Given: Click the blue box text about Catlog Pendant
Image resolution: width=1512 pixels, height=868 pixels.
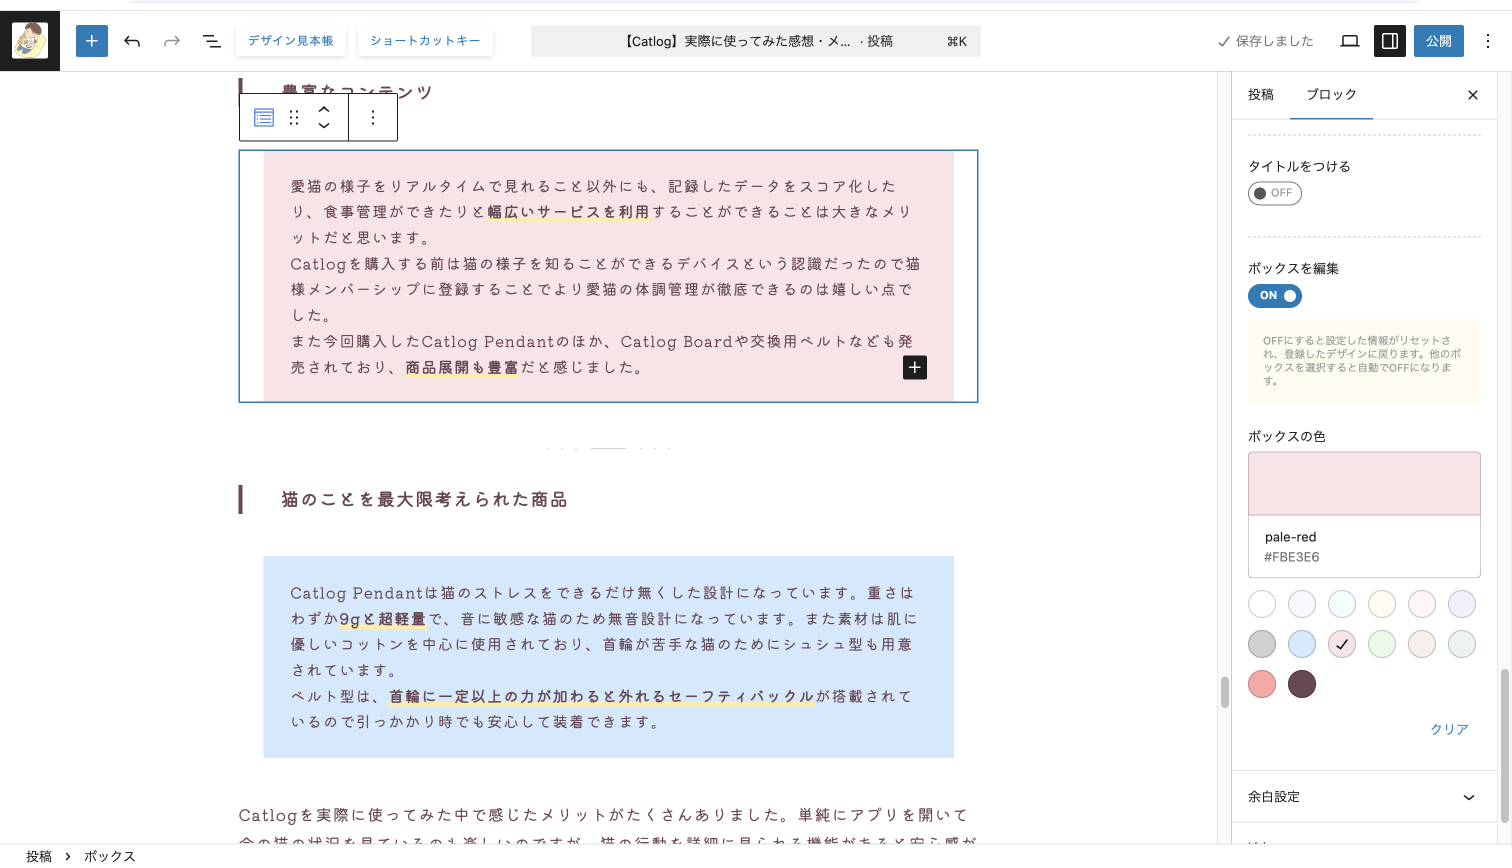Looking at the screenshot, I should point(608,657).
